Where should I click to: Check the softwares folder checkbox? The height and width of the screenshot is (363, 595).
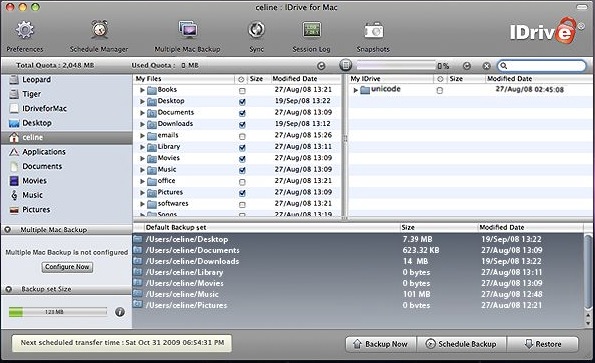pos(242,205)
